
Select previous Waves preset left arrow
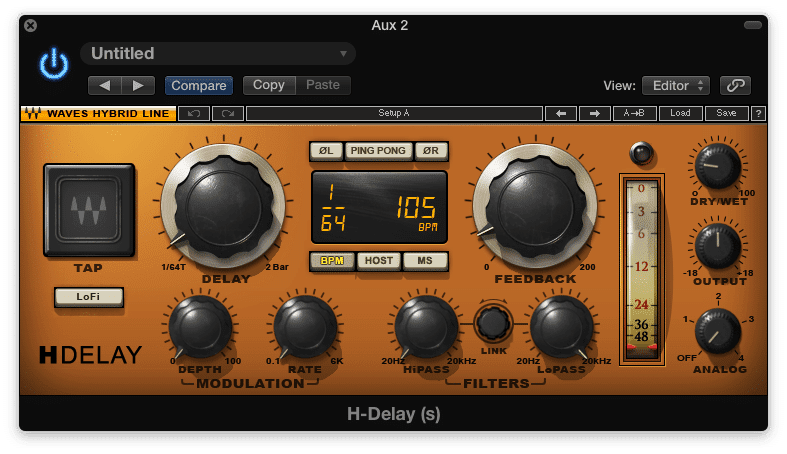561,113
